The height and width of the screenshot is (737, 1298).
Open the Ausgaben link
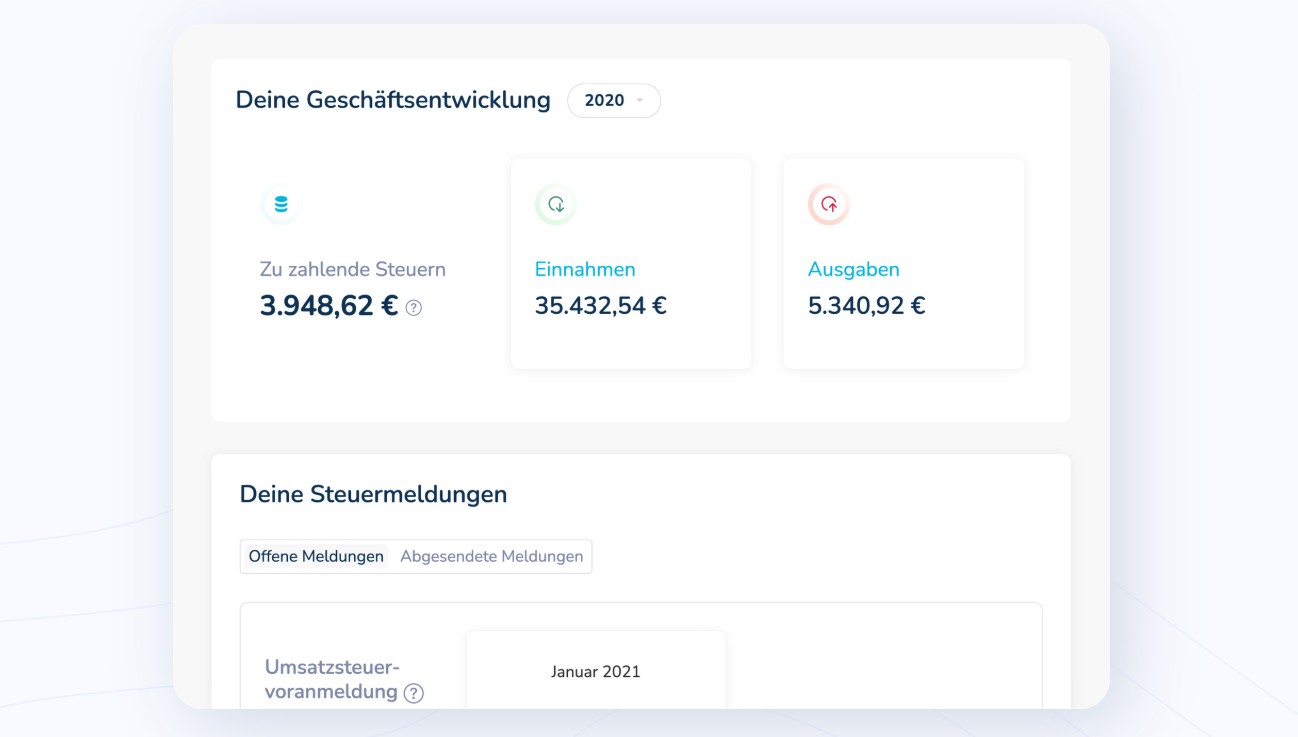(x=854, y=269)
